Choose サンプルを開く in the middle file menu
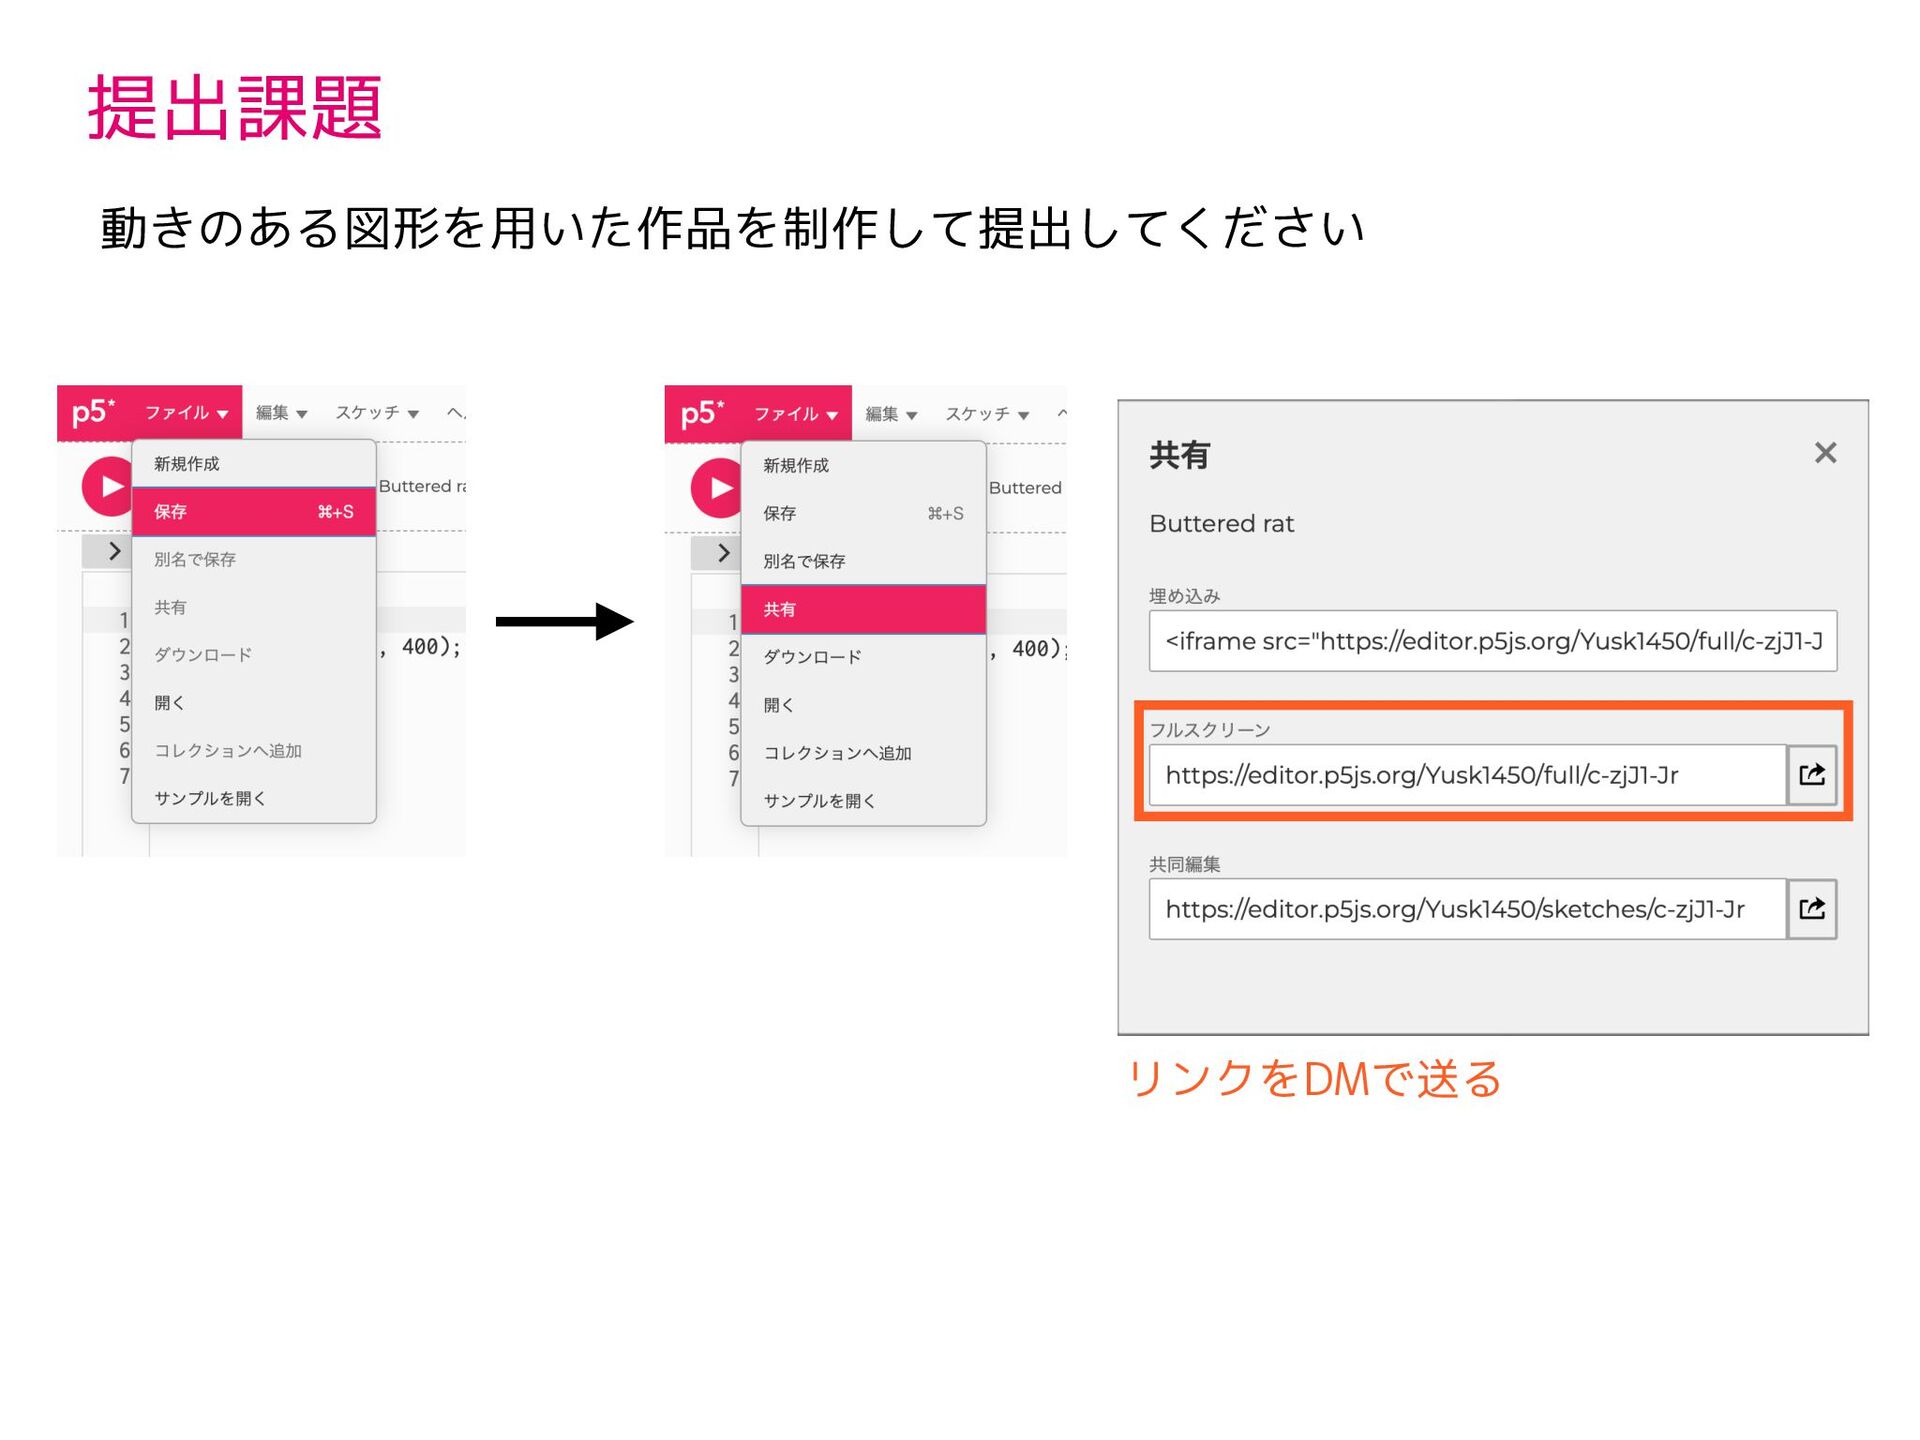 coord(819,801)
